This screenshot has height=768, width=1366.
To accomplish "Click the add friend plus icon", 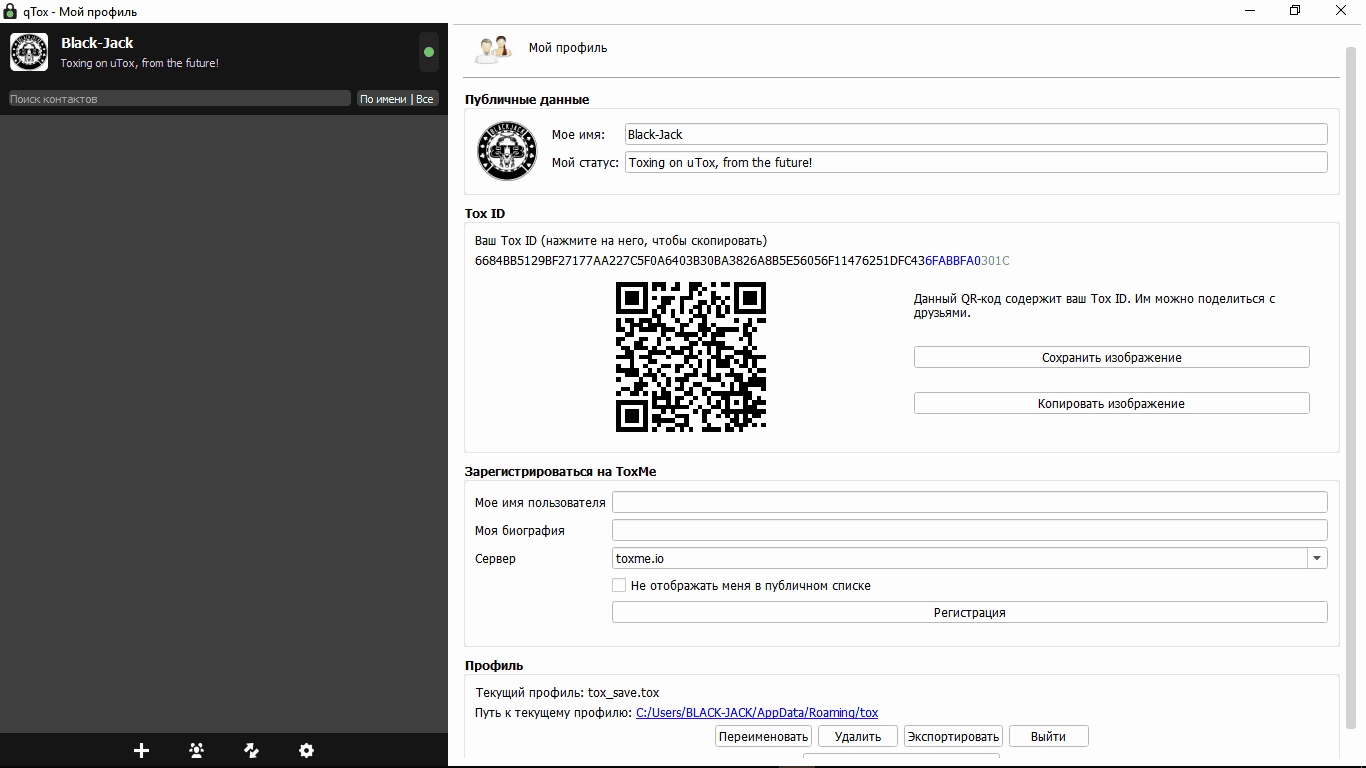I will coord(141,750).
